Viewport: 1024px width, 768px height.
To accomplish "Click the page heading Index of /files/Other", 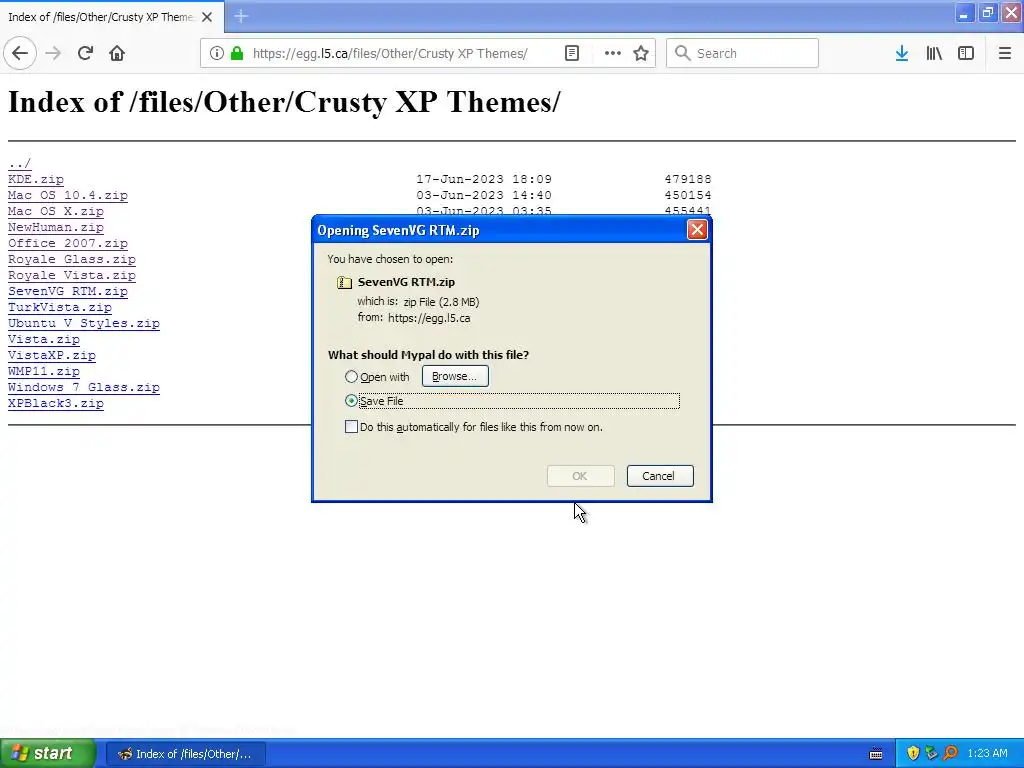I will pos(284,102).
